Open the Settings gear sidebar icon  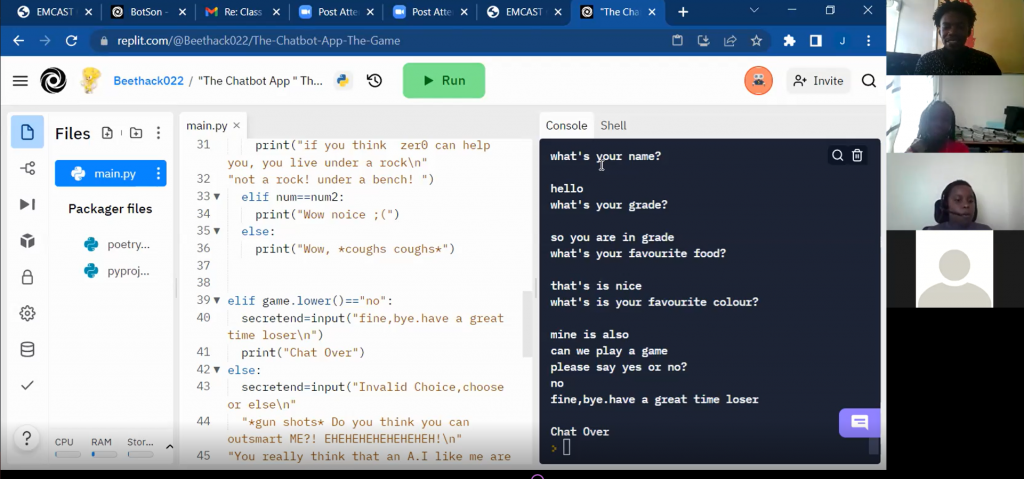27,313
